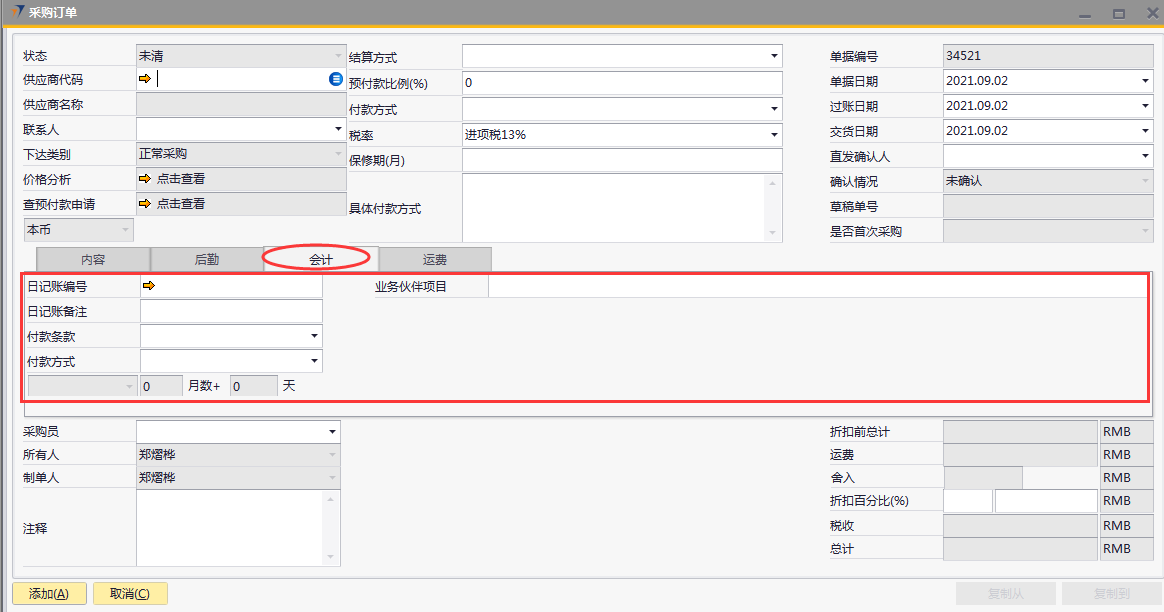
Task: Open the 税率 dropdown list
Action: 773,135
